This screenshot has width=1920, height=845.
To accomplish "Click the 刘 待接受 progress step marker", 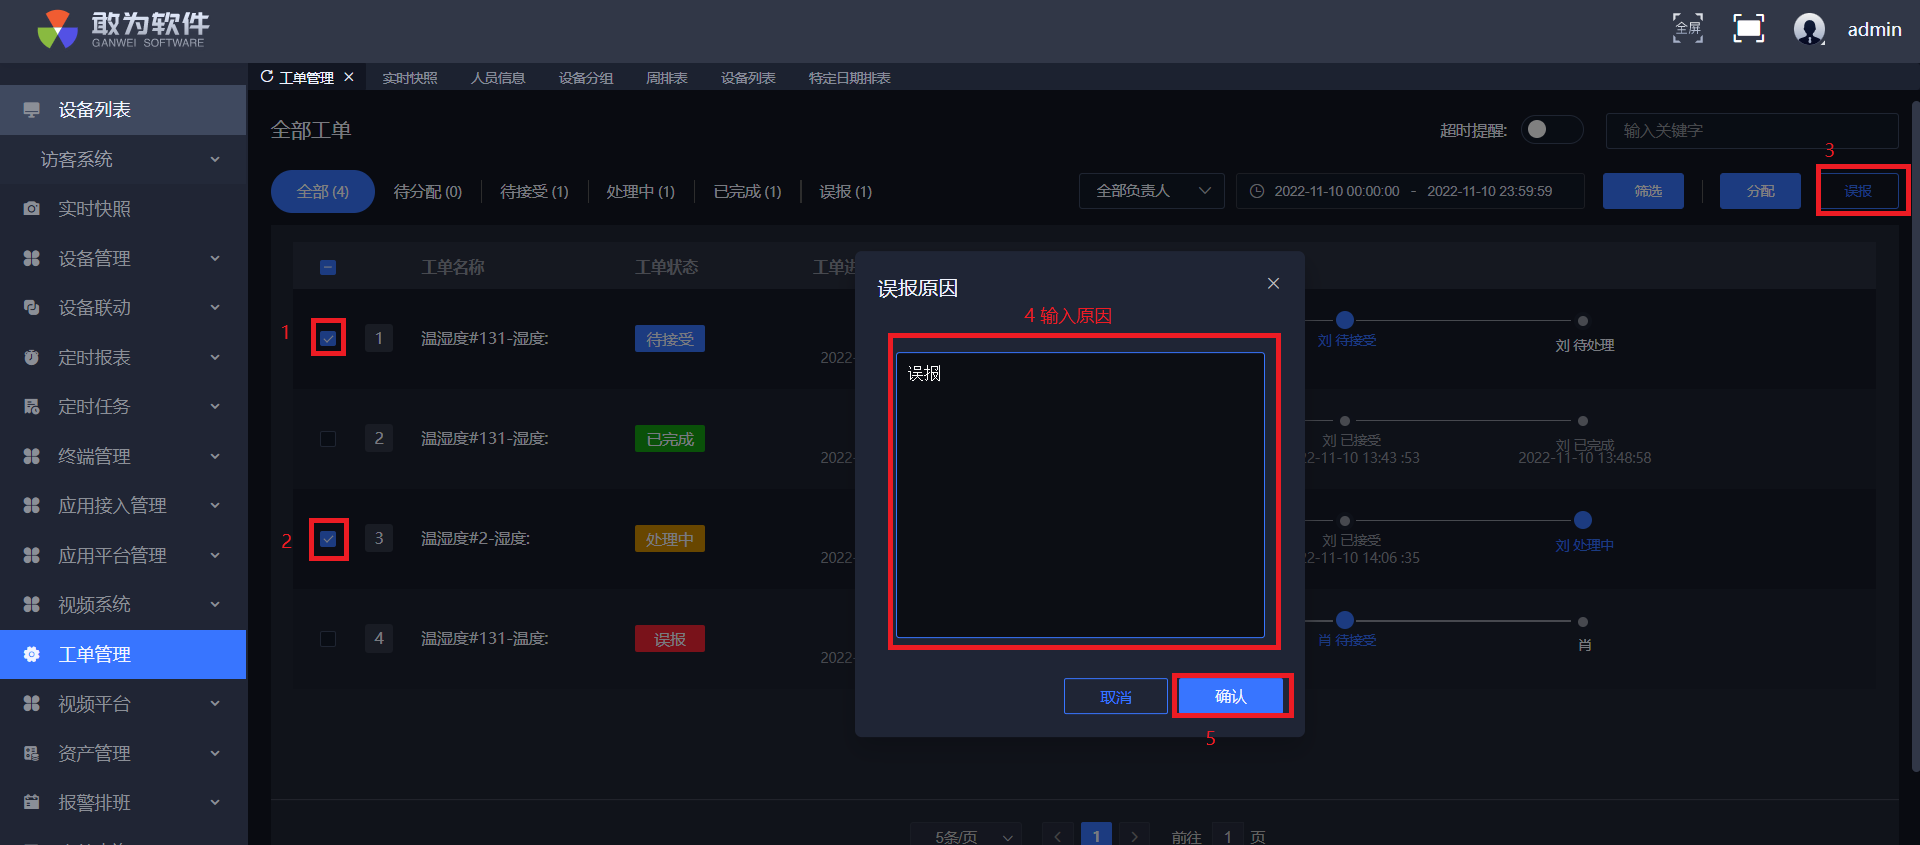I will (x=1345, y=320).
